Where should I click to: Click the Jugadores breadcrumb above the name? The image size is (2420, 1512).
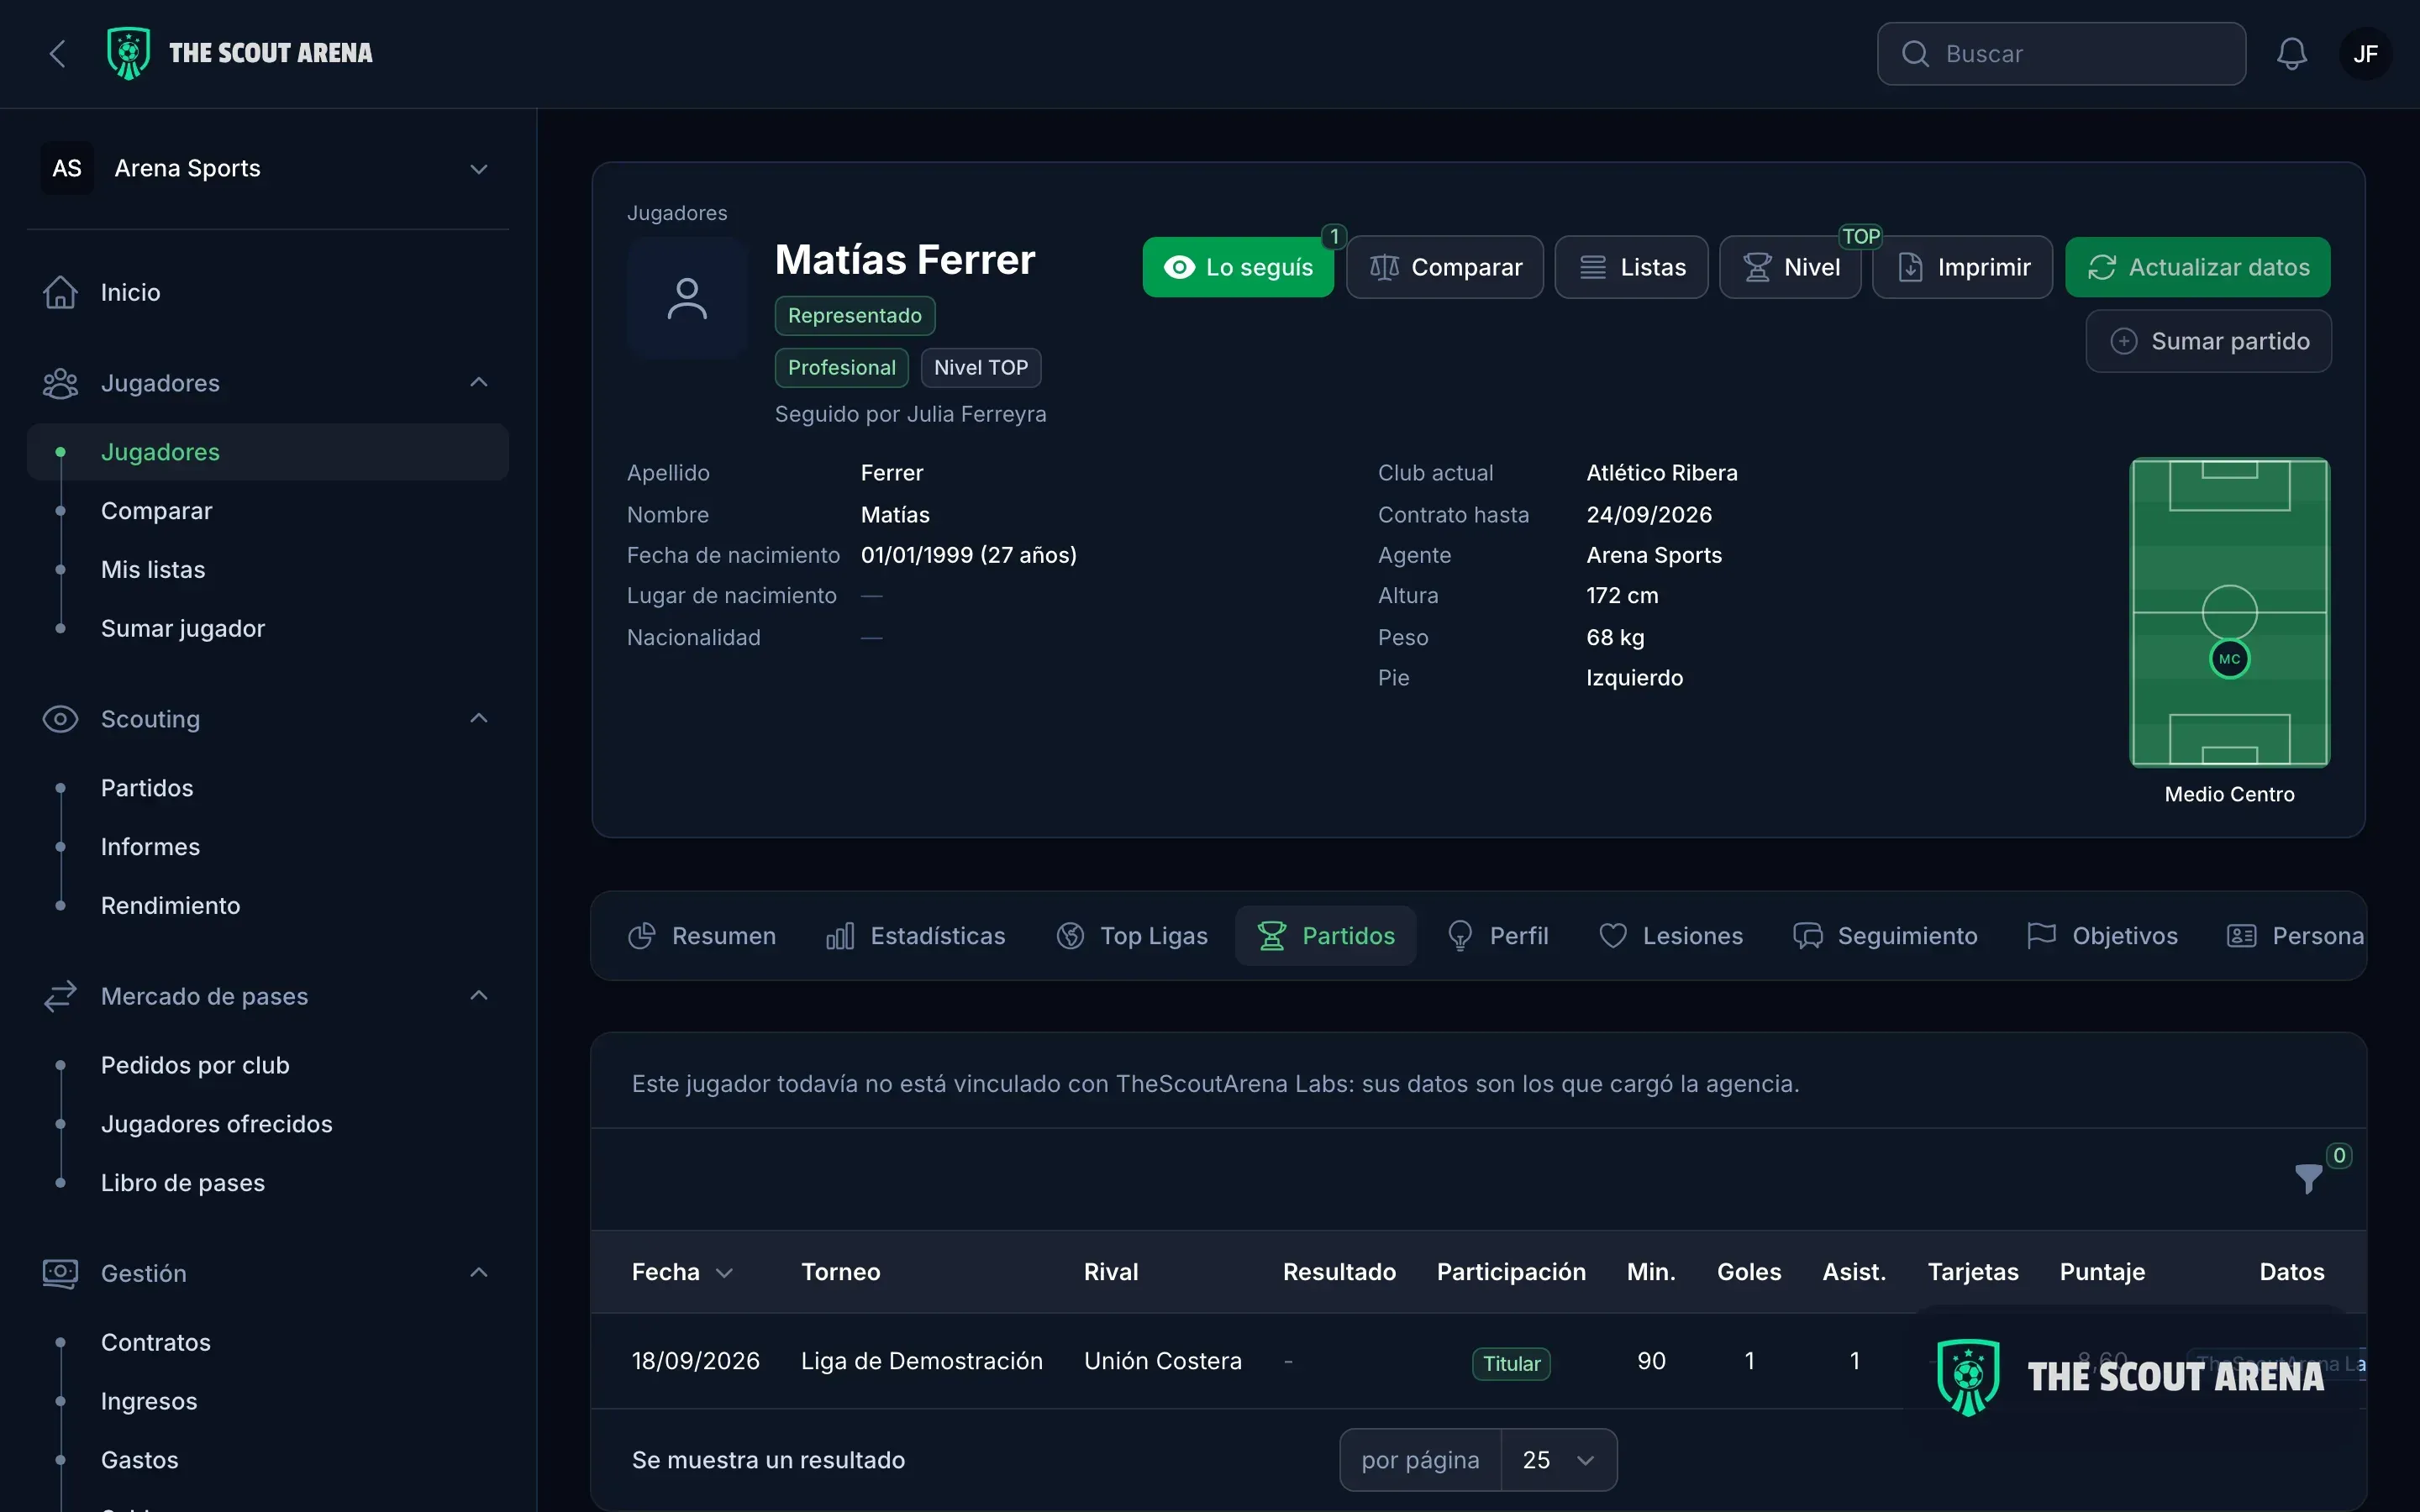677,213
